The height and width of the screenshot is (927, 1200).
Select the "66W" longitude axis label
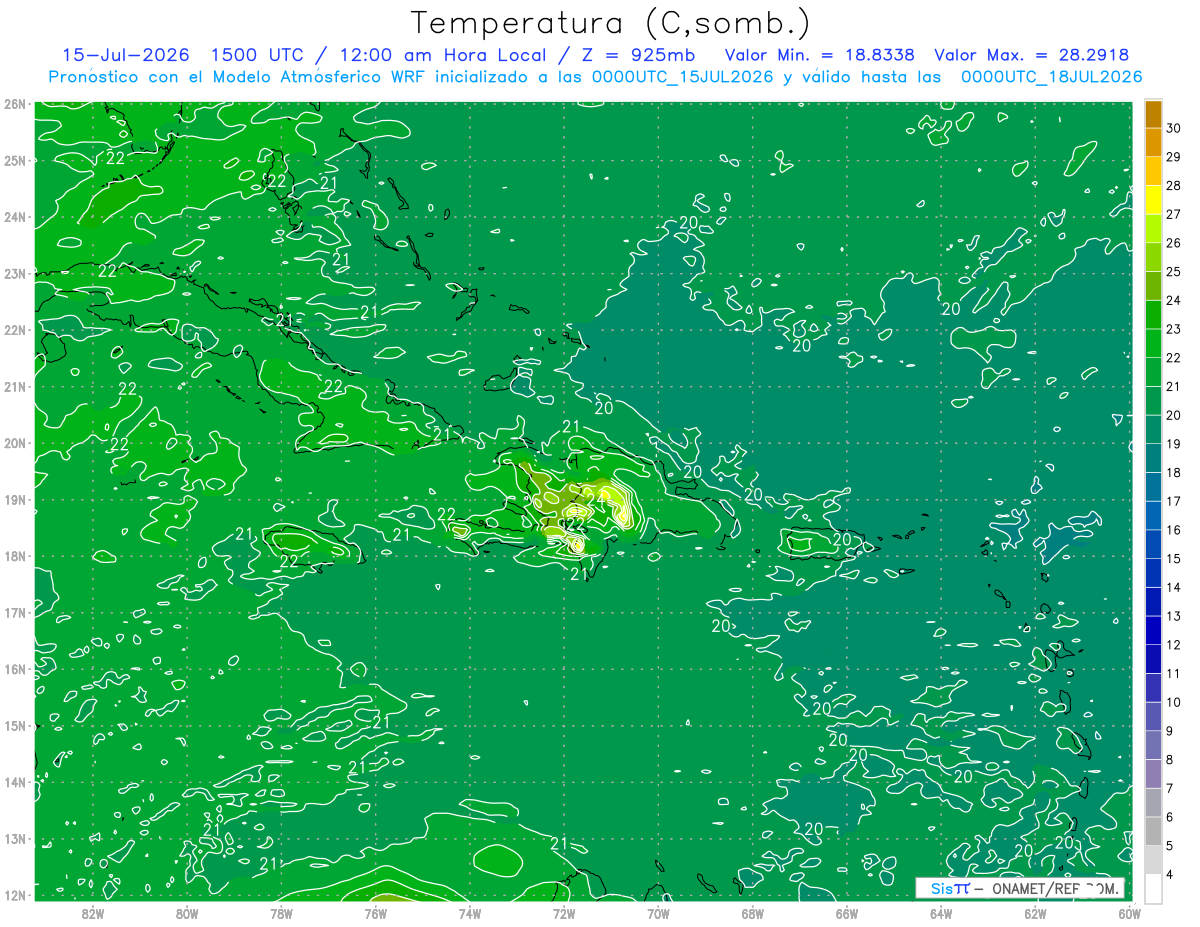tap(847, 913)
